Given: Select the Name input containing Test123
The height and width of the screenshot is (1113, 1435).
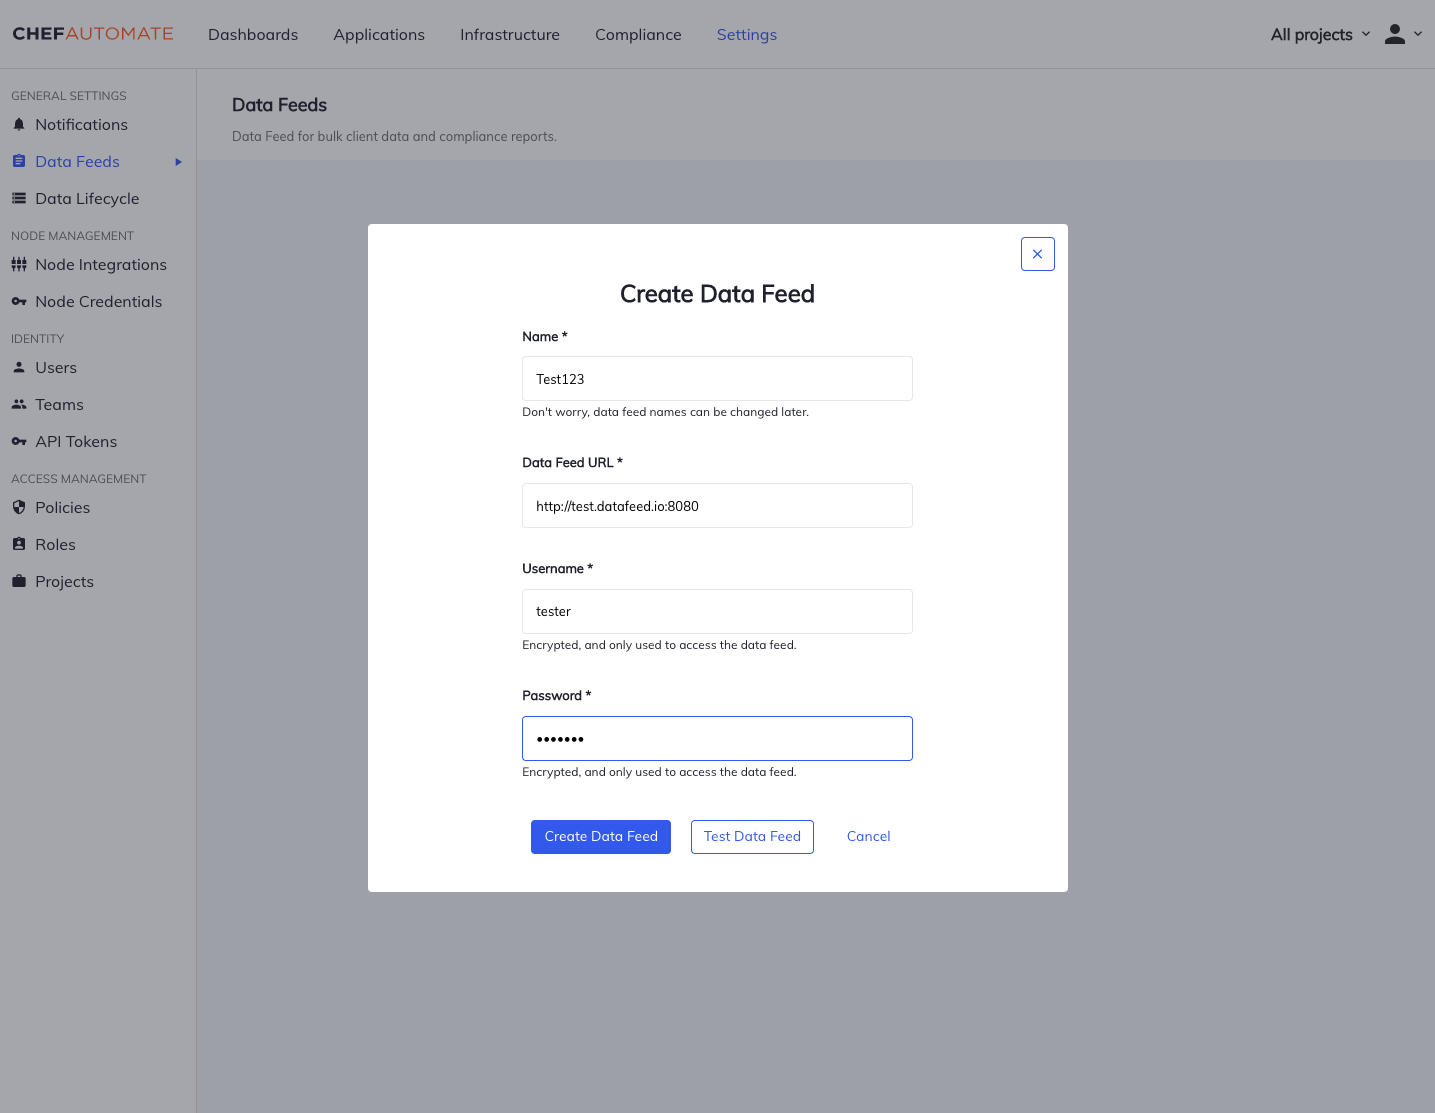Looking at the screenshot, I should click(717, 379).
